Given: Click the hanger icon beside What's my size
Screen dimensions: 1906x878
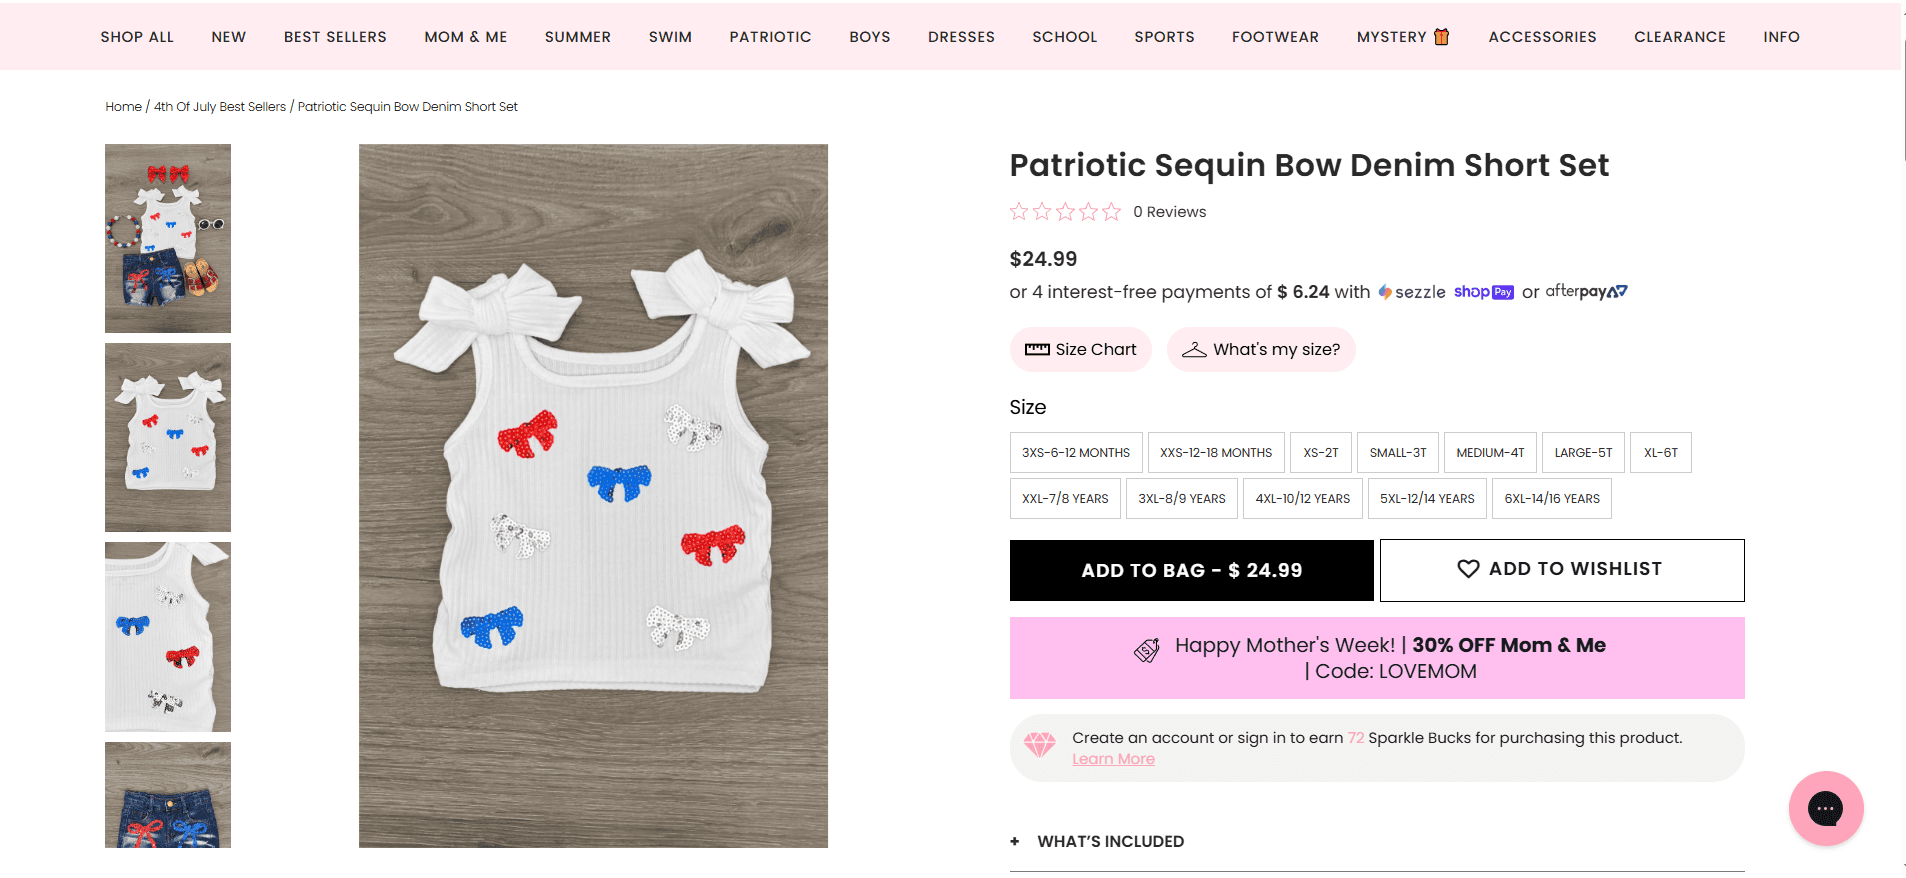Looking at the screenshot, I should pos(1194,349).
